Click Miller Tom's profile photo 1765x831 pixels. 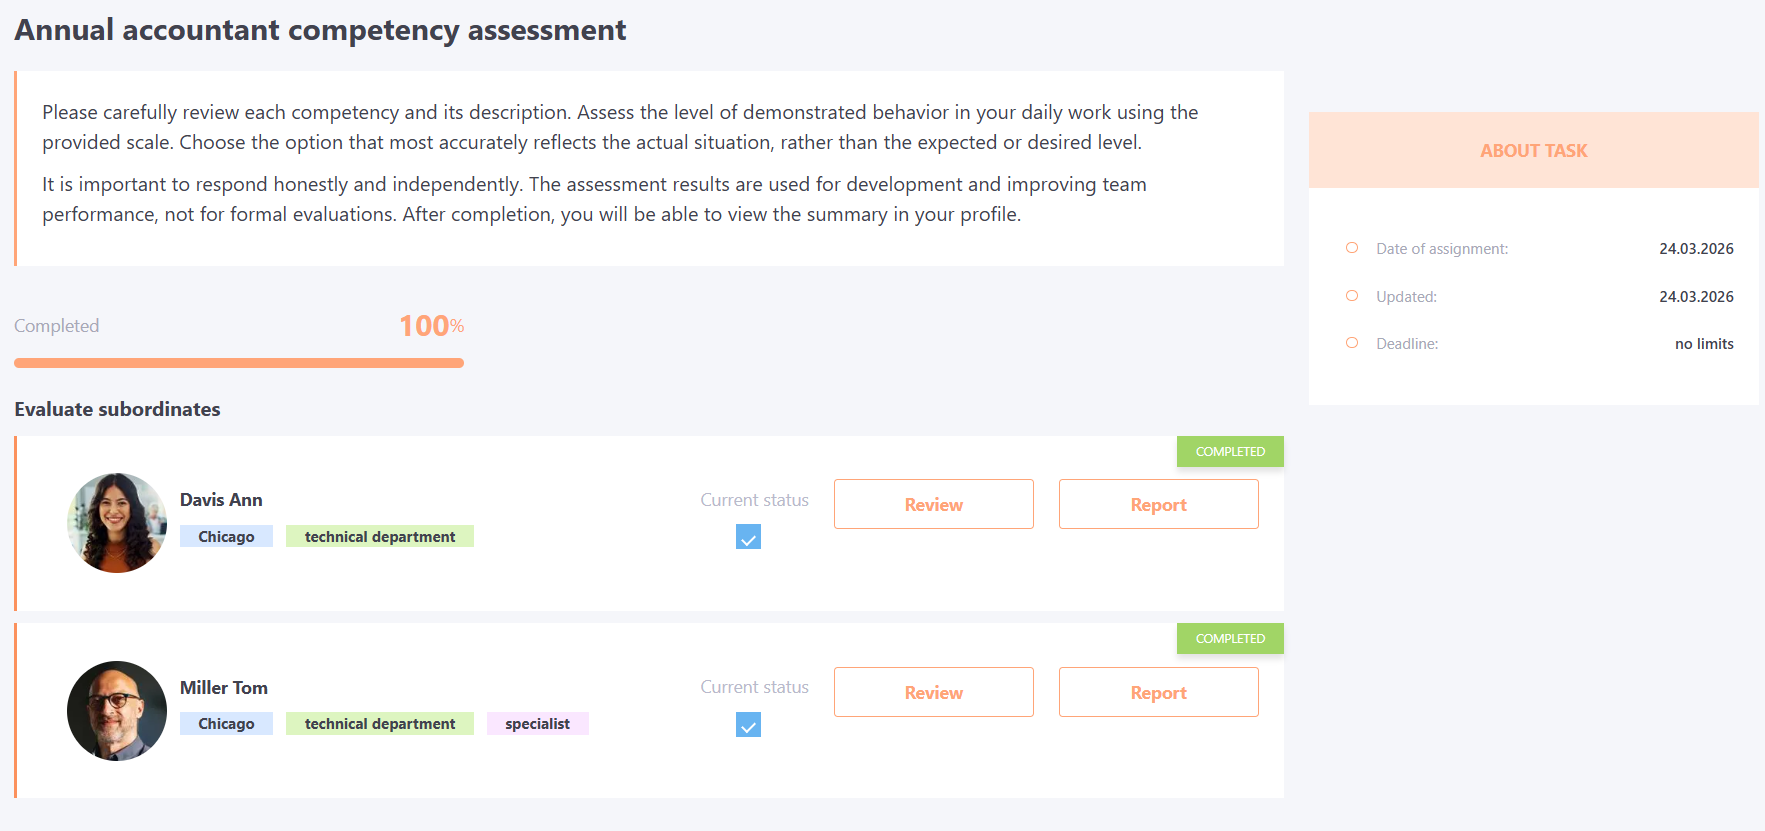pos(117,711)
